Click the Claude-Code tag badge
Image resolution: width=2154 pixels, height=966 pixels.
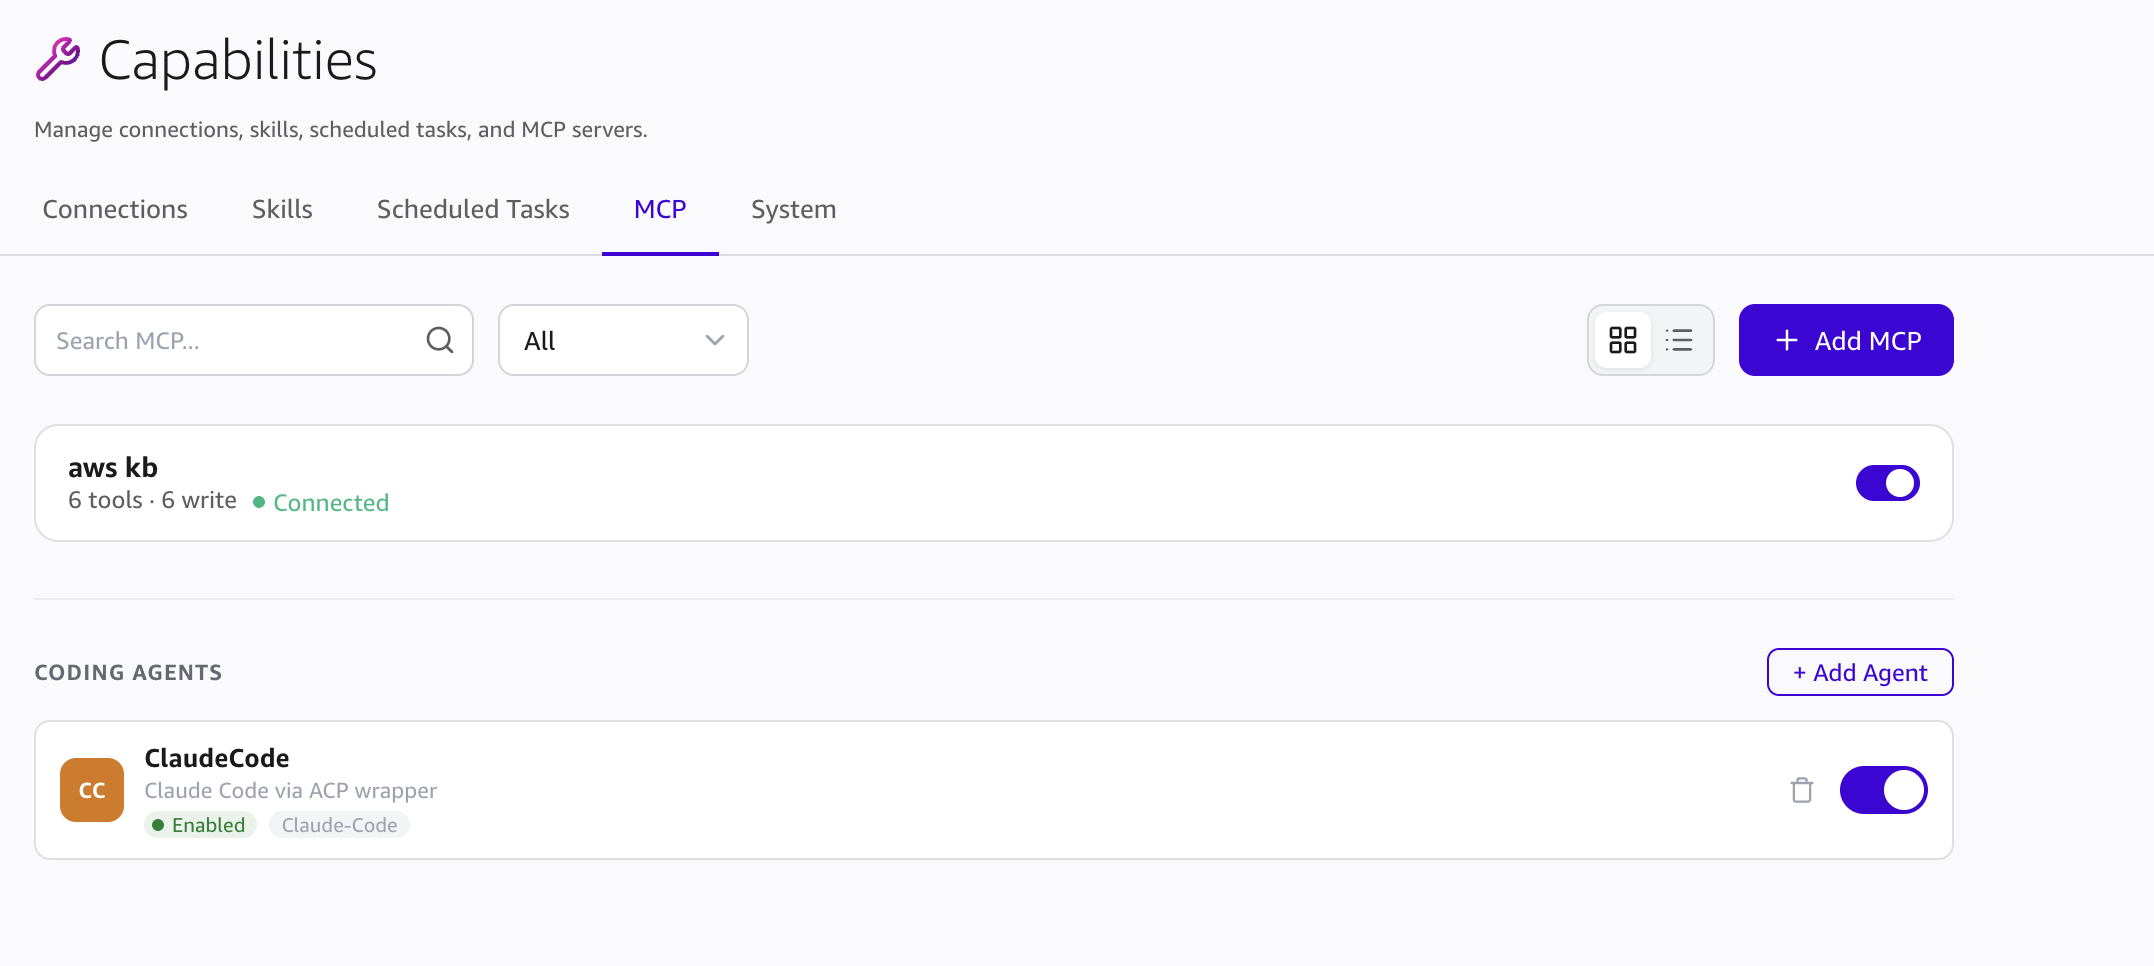coord(339,825)
